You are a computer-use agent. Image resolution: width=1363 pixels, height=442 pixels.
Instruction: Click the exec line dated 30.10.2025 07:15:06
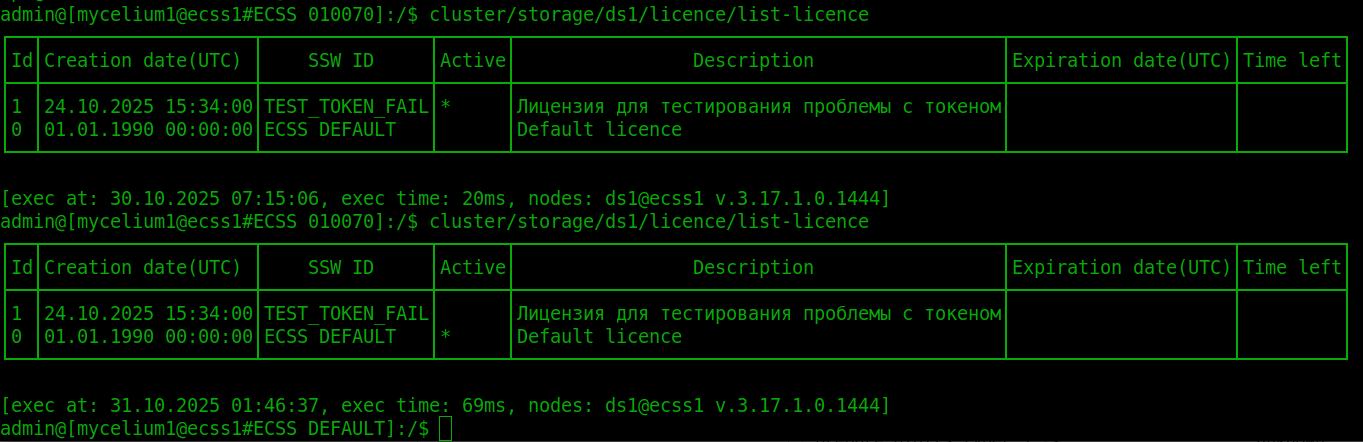pyautogui.click(x=445, y=199)
